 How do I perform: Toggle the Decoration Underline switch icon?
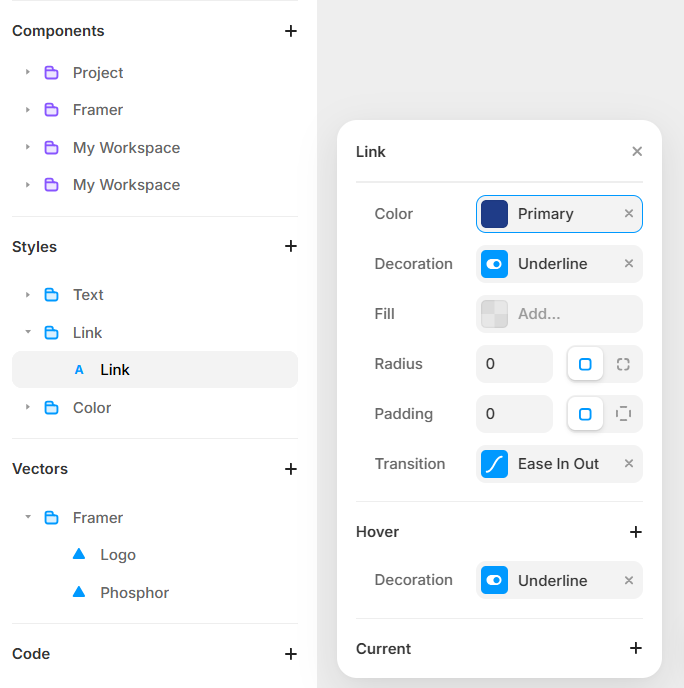(495, 264)
